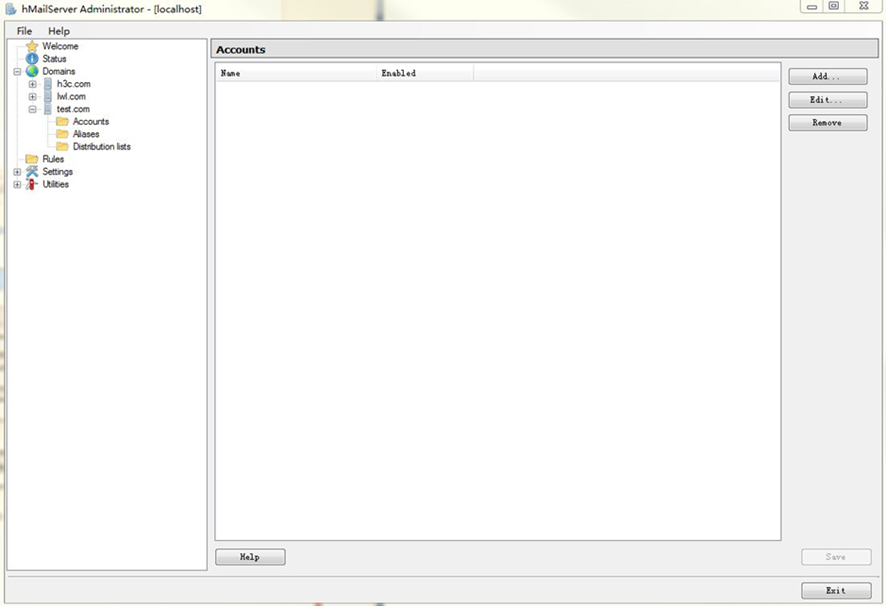The image size is (886, 606).
Task: Select Aliases under test.com
Action: pos(86,134)
